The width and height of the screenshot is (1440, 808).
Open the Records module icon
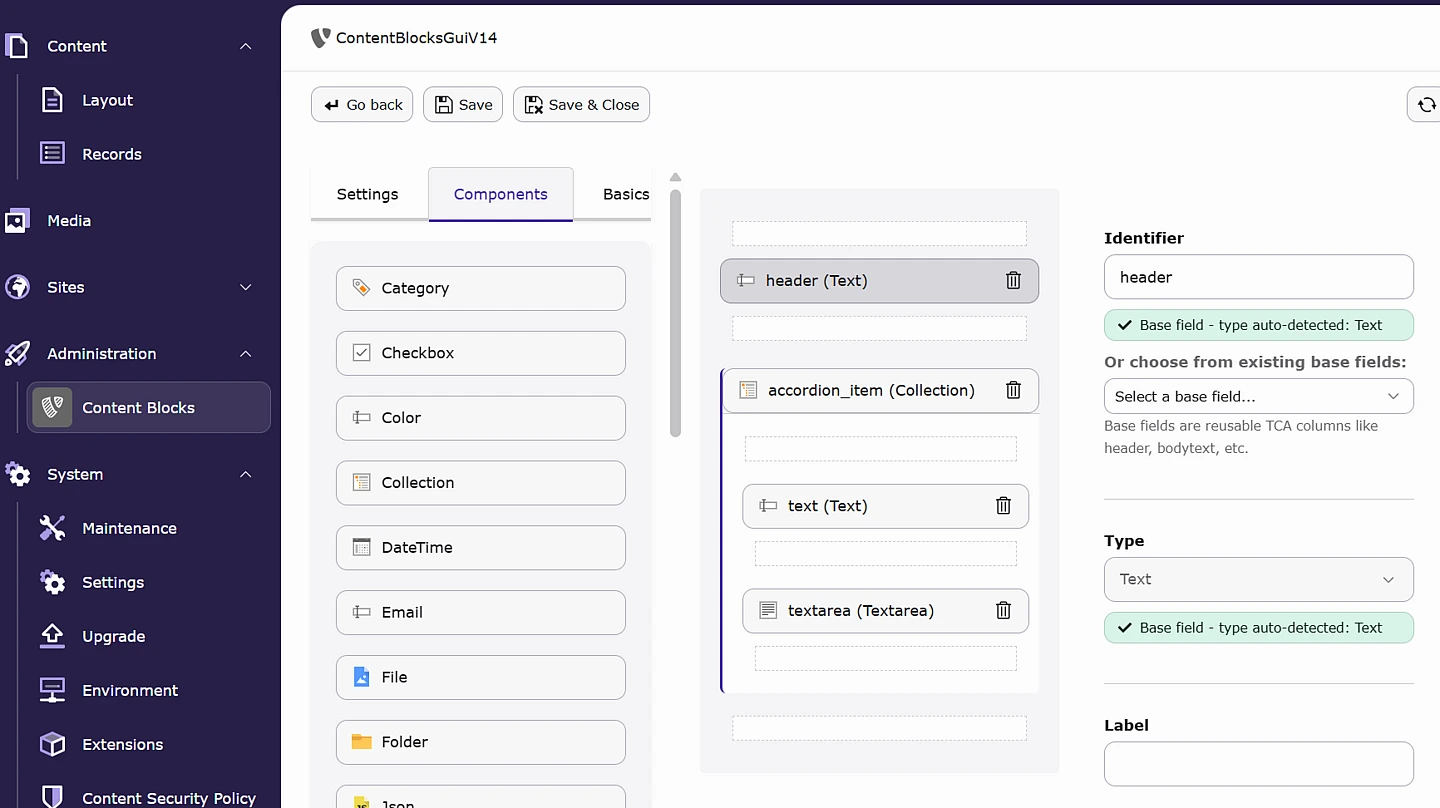coord(52,154)
